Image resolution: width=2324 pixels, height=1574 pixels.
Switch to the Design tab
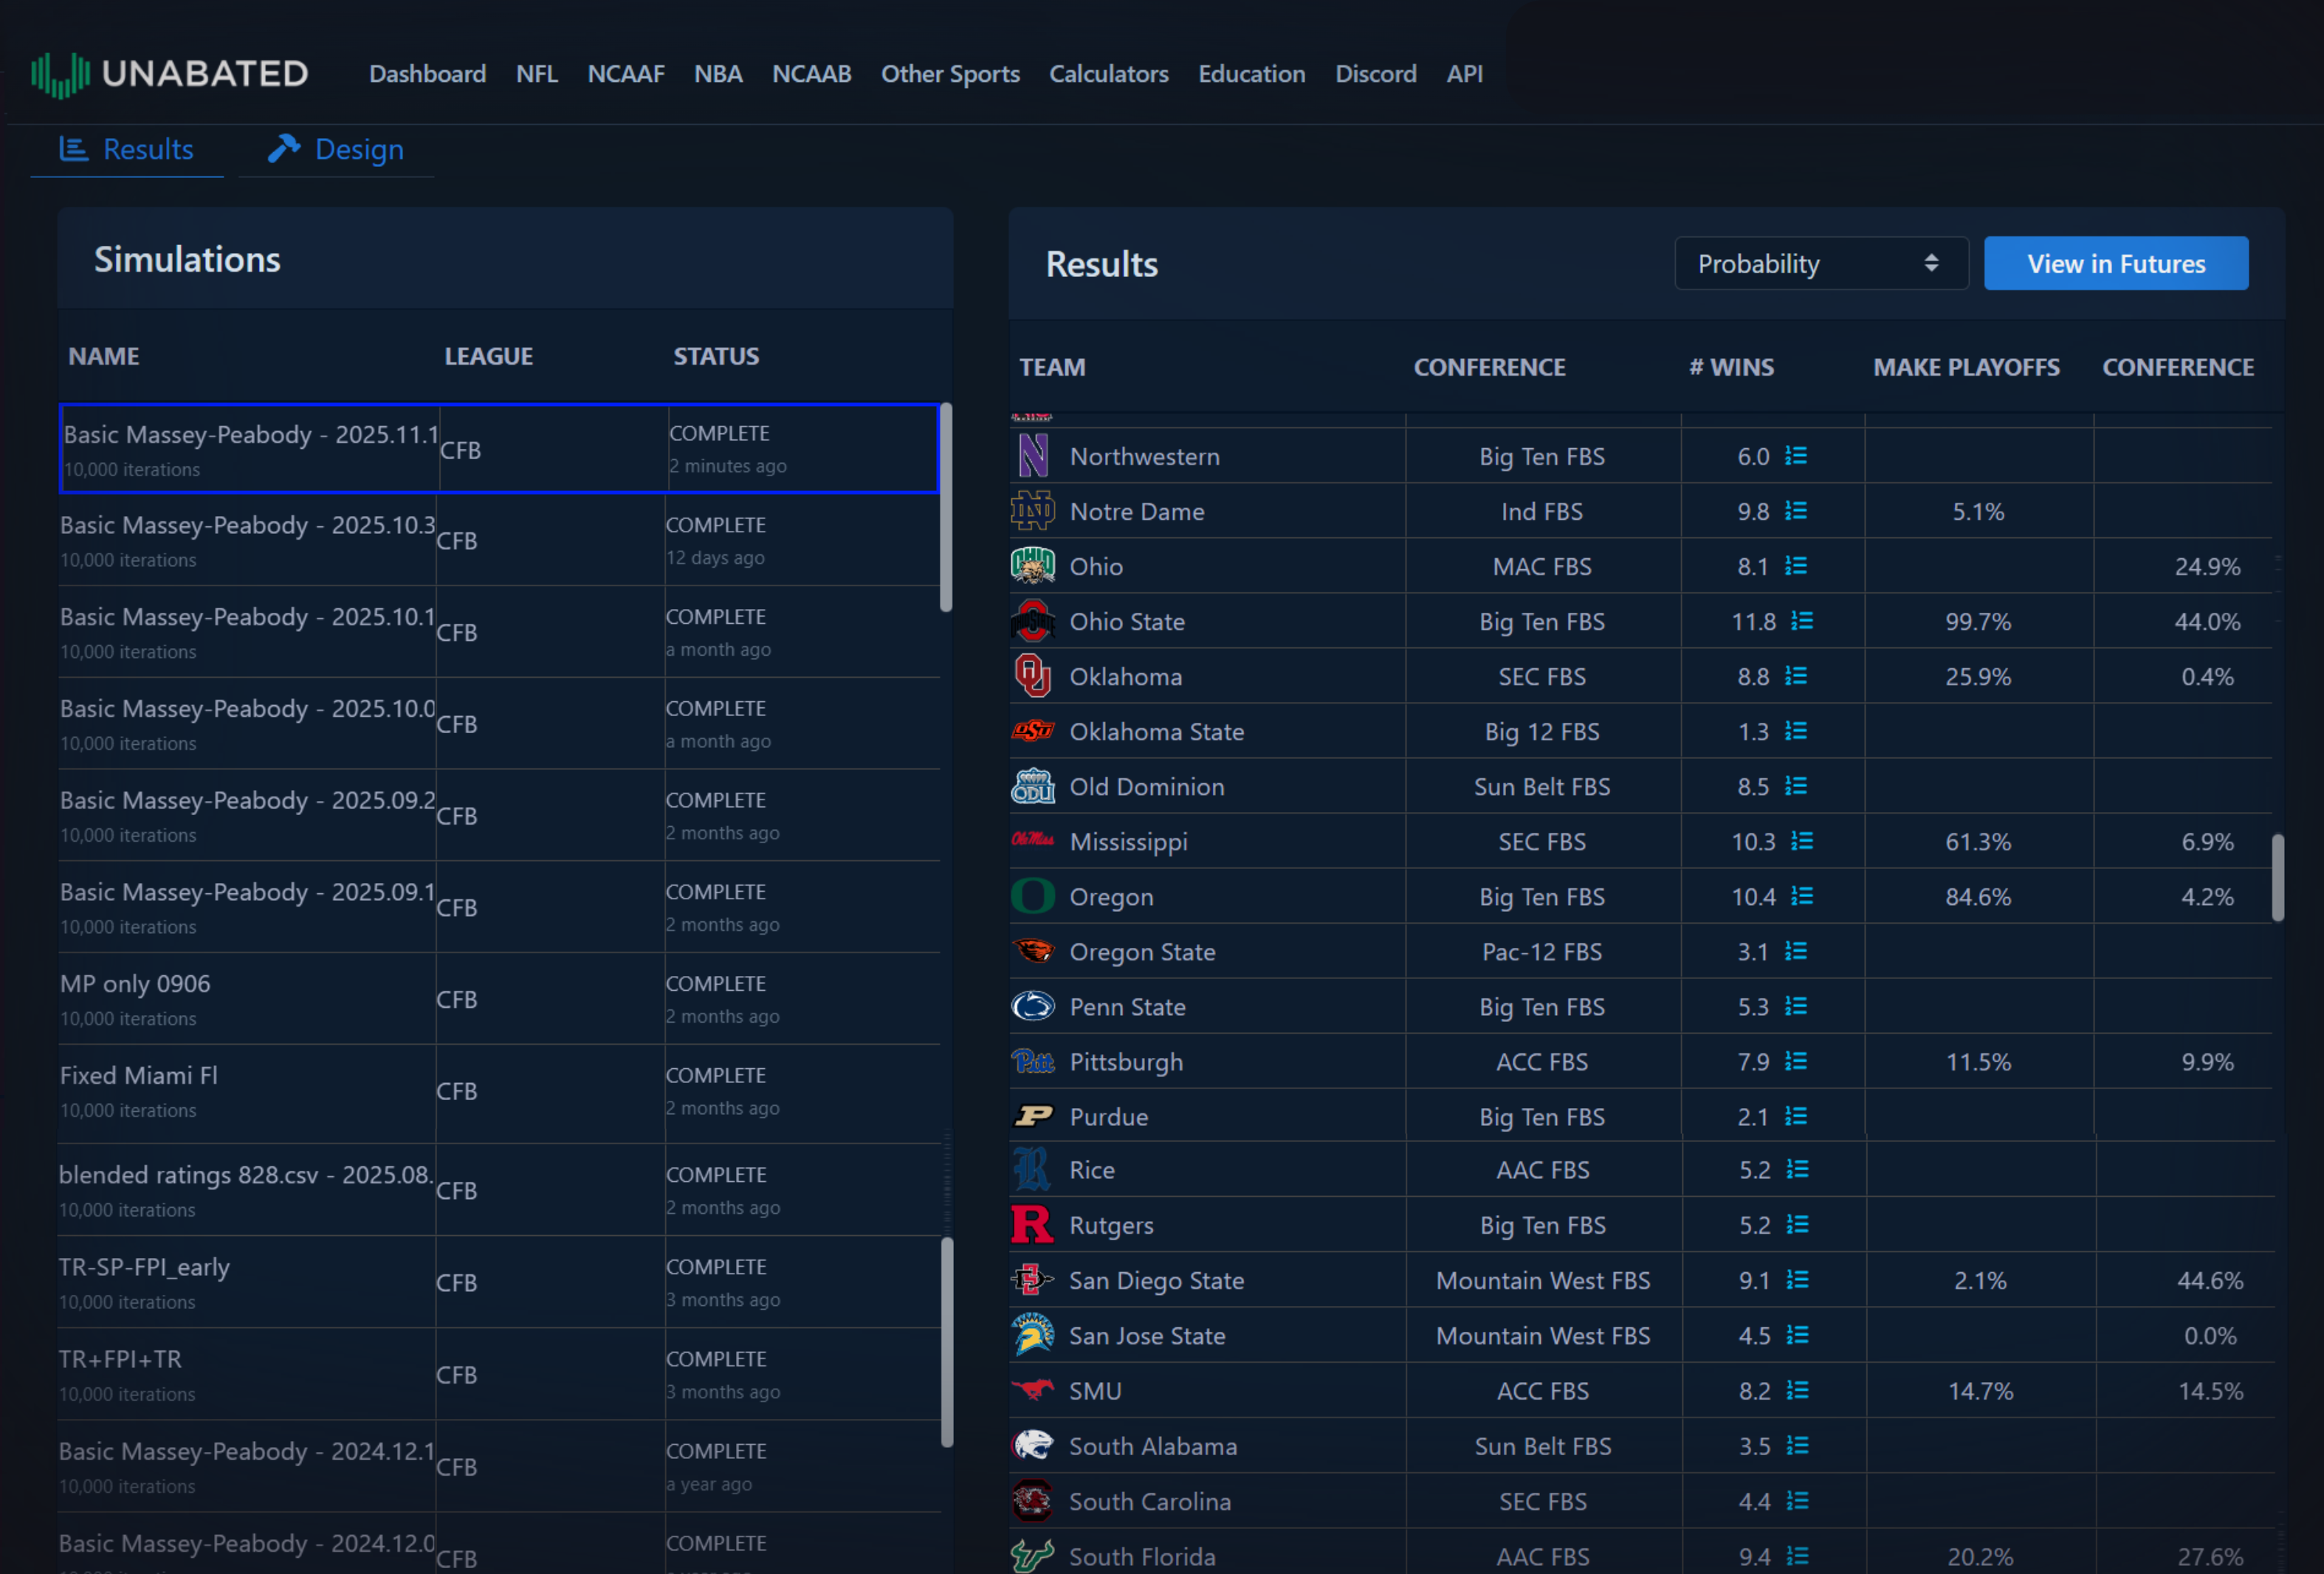tap(336, 150)
